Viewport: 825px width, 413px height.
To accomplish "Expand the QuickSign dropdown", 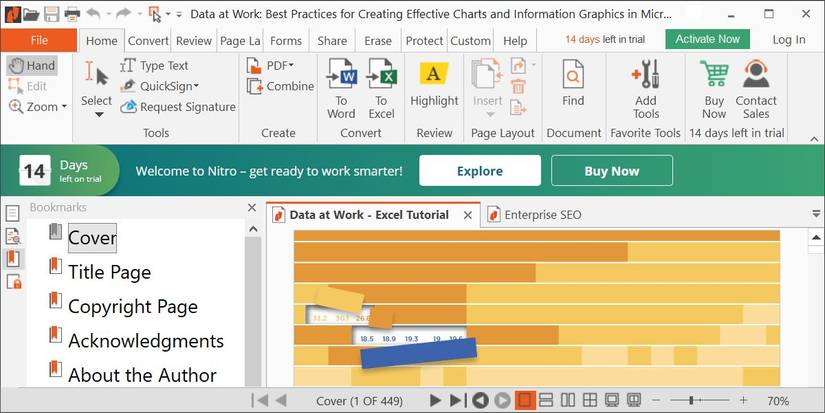I will (x=160, y=86).
